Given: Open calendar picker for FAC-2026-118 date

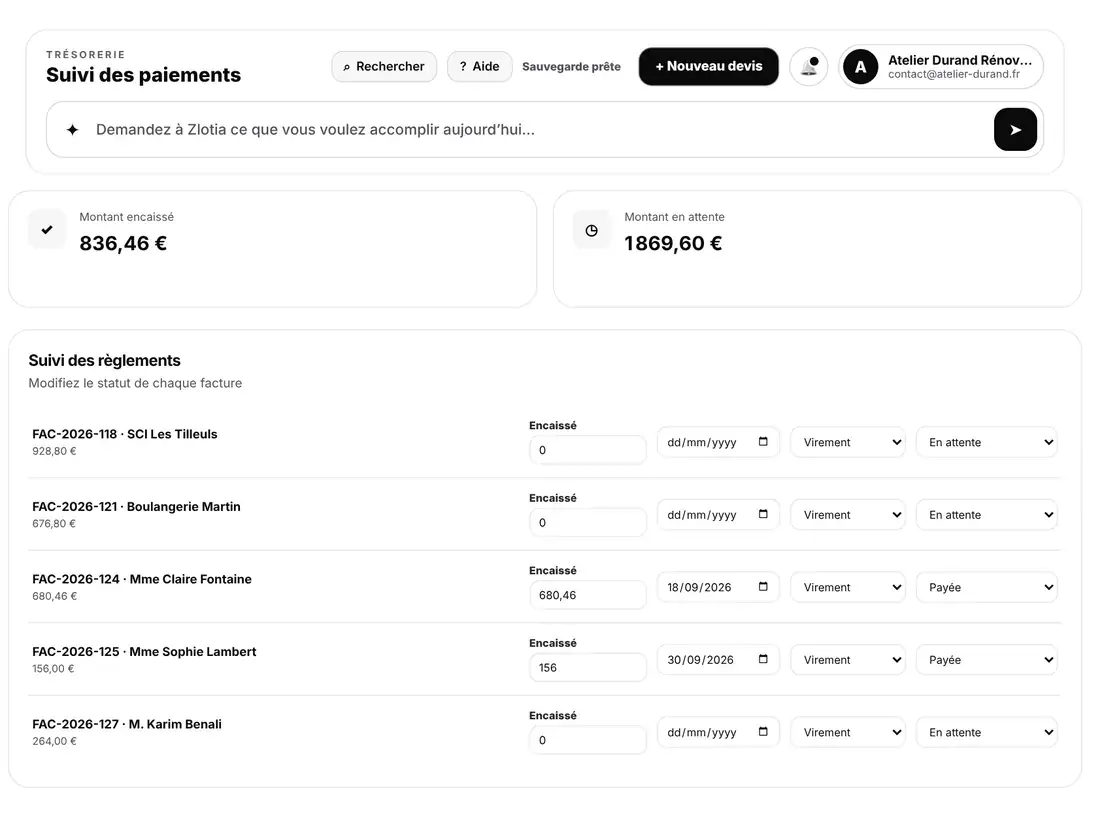Looking at the screenshot, I should point(763,442).
